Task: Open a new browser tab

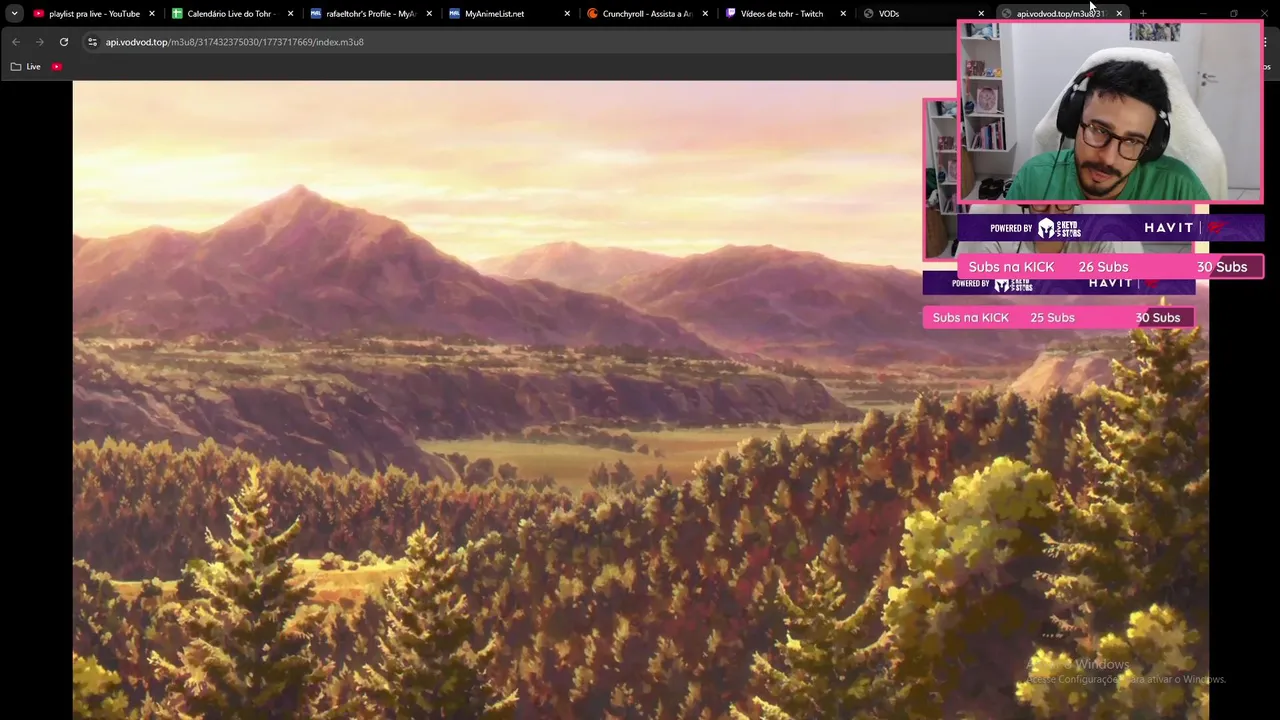Action: click(1143, 14)
